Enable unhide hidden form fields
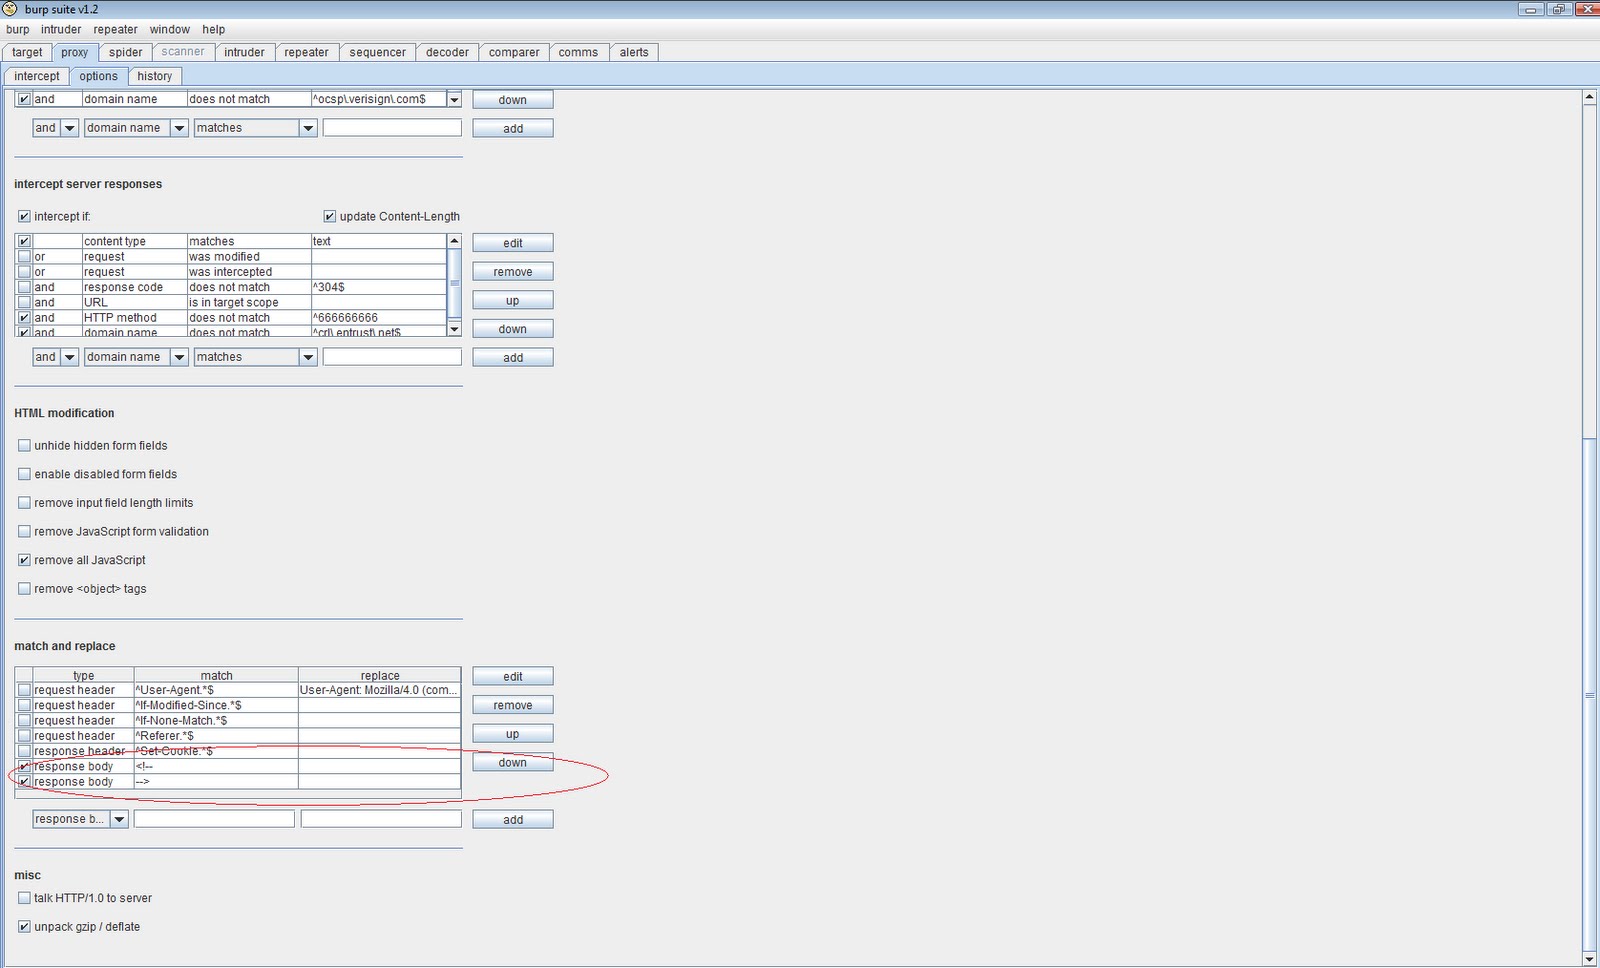 (x=24, y=446)
